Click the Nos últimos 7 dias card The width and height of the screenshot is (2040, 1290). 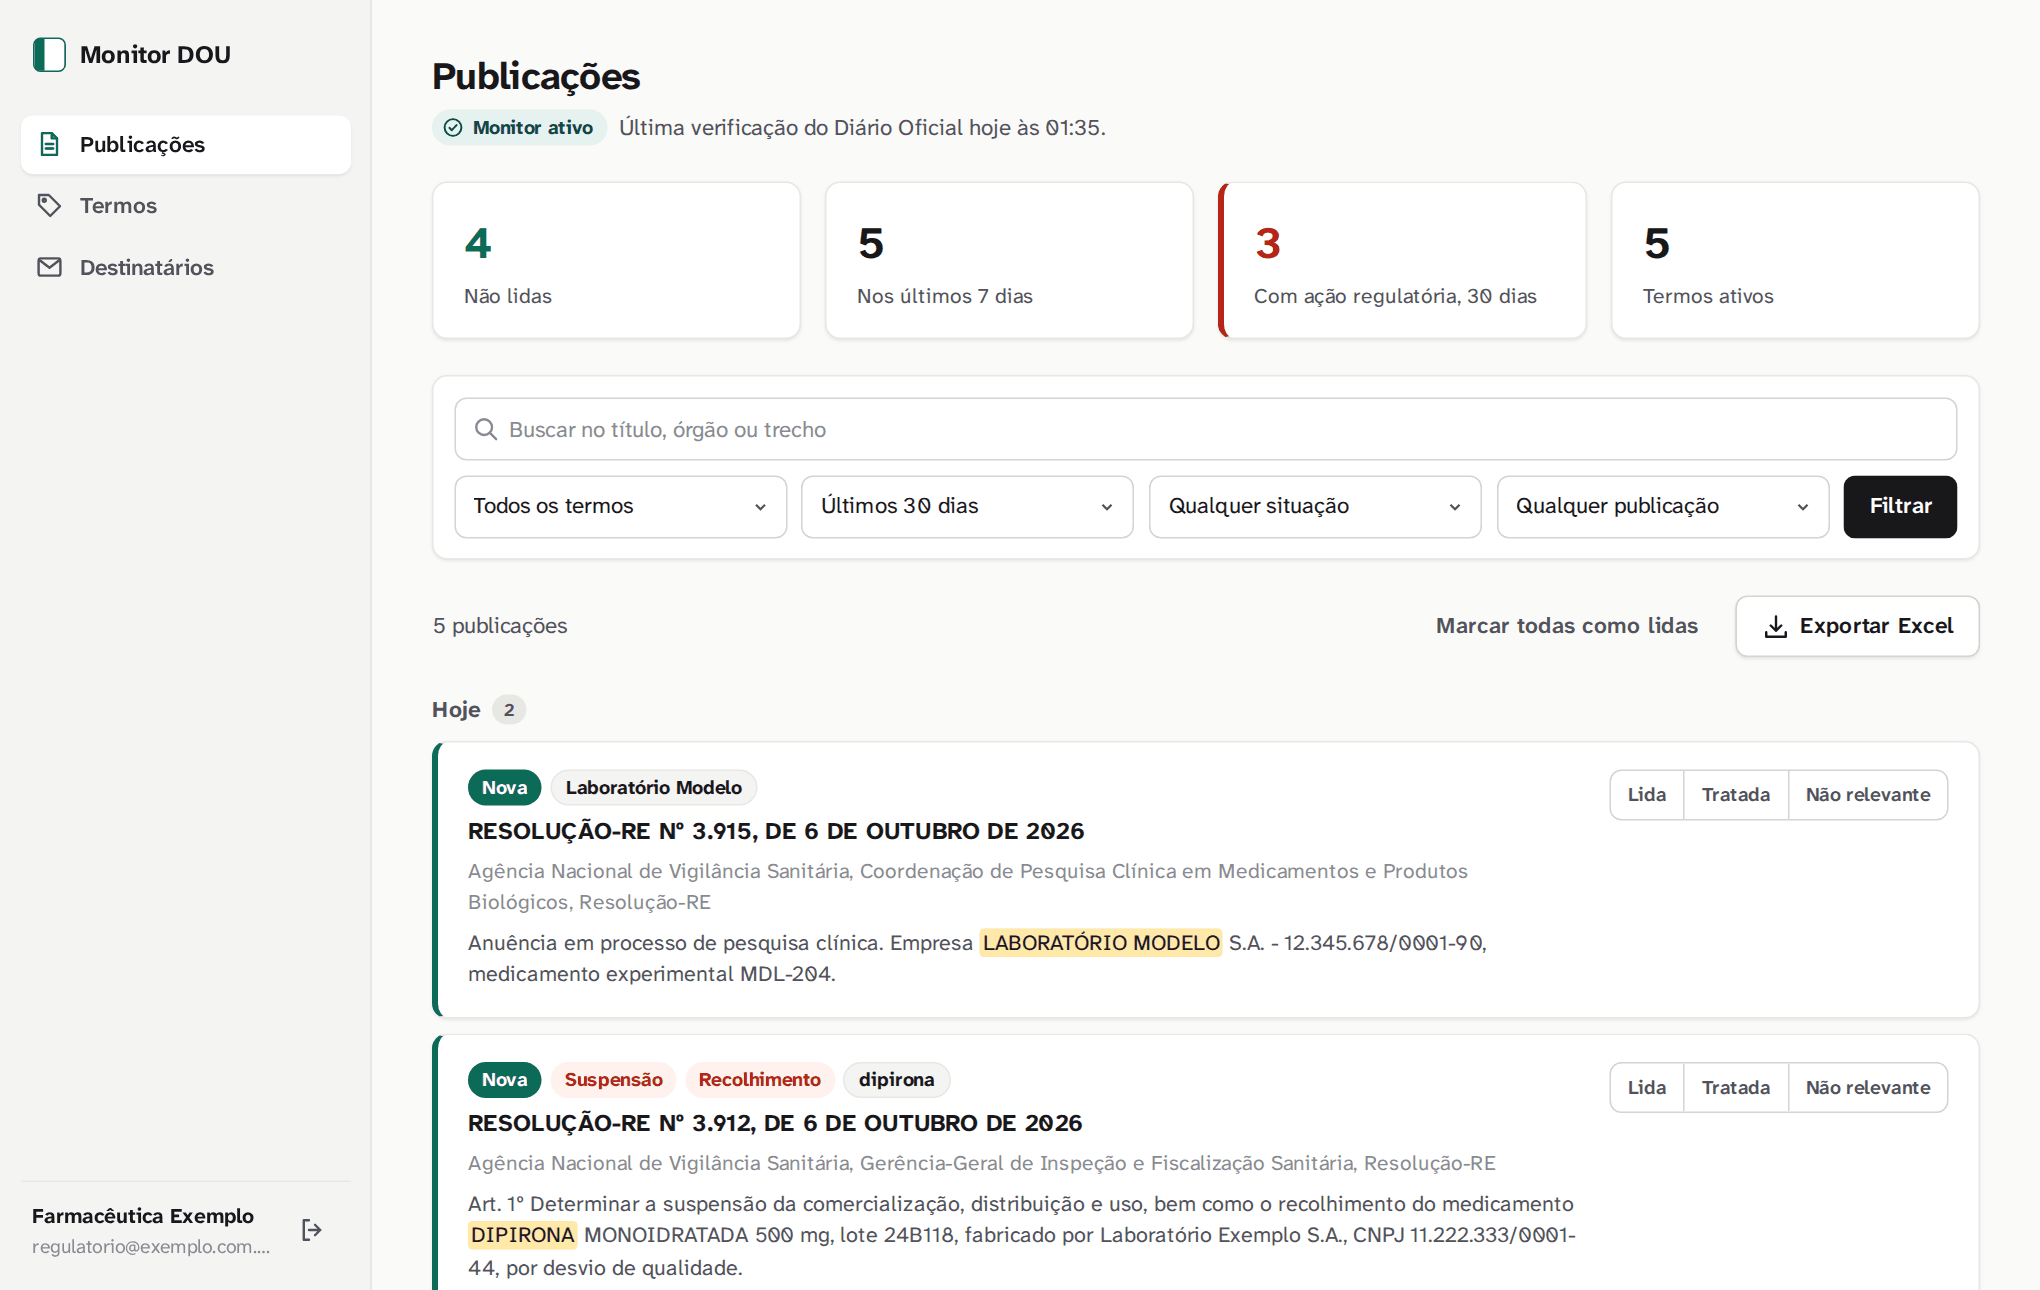[1009, 260]
